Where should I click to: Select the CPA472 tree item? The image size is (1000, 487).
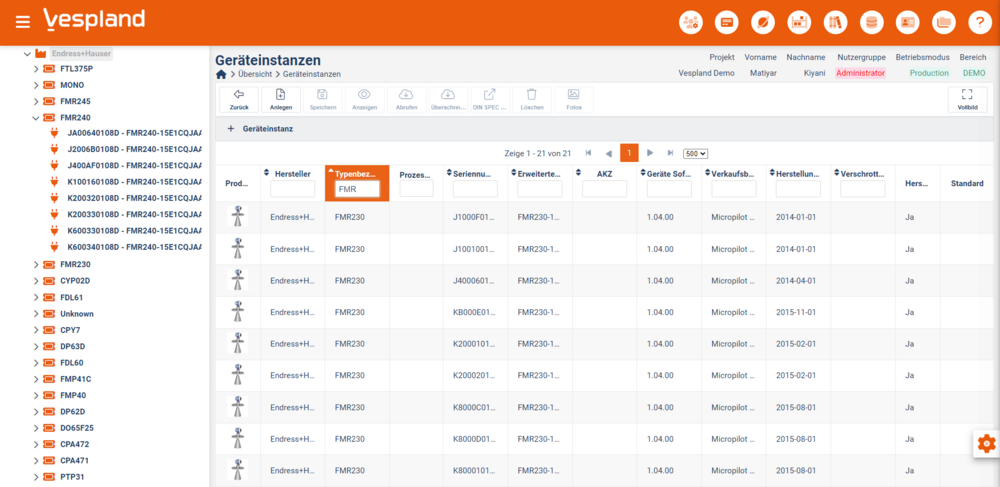pos(75,444)
